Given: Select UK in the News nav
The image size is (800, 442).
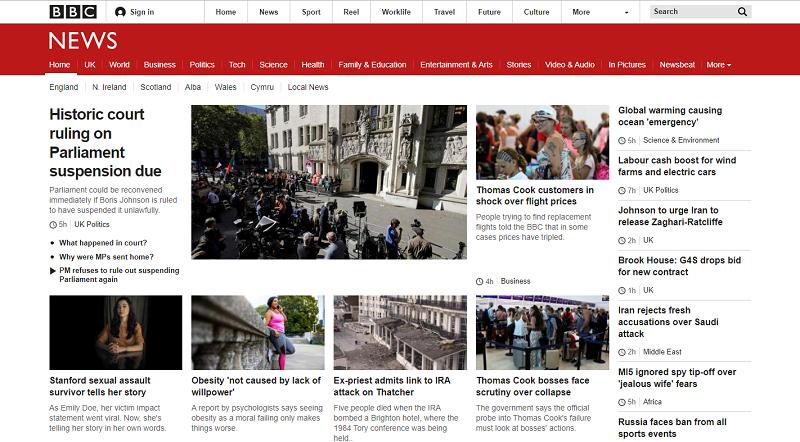Looking at the screenshot, I should click(90, 65).
